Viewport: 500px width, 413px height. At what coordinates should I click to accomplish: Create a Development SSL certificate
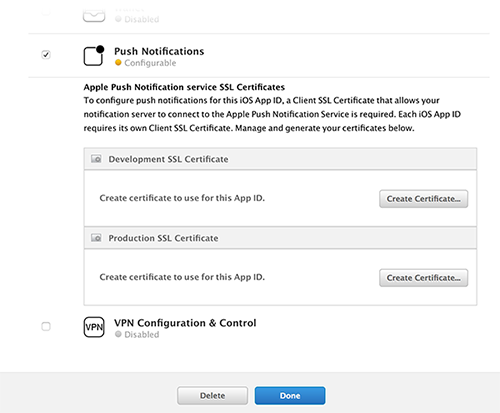click(423, 199)
